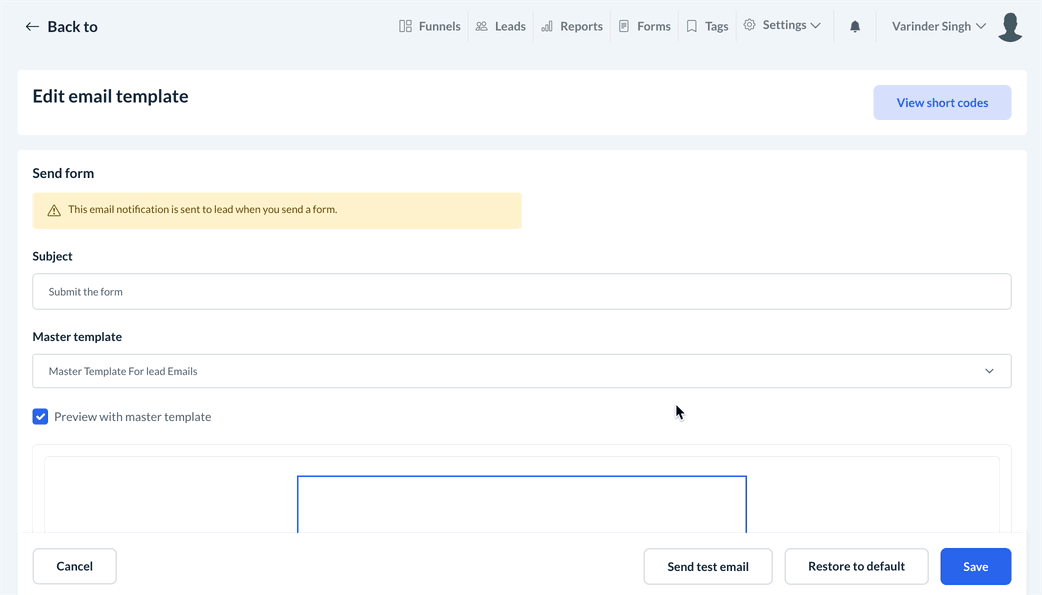Screen dimensions: 1042x595
Task: Click the Leads people icon
Action: (482, 26)
